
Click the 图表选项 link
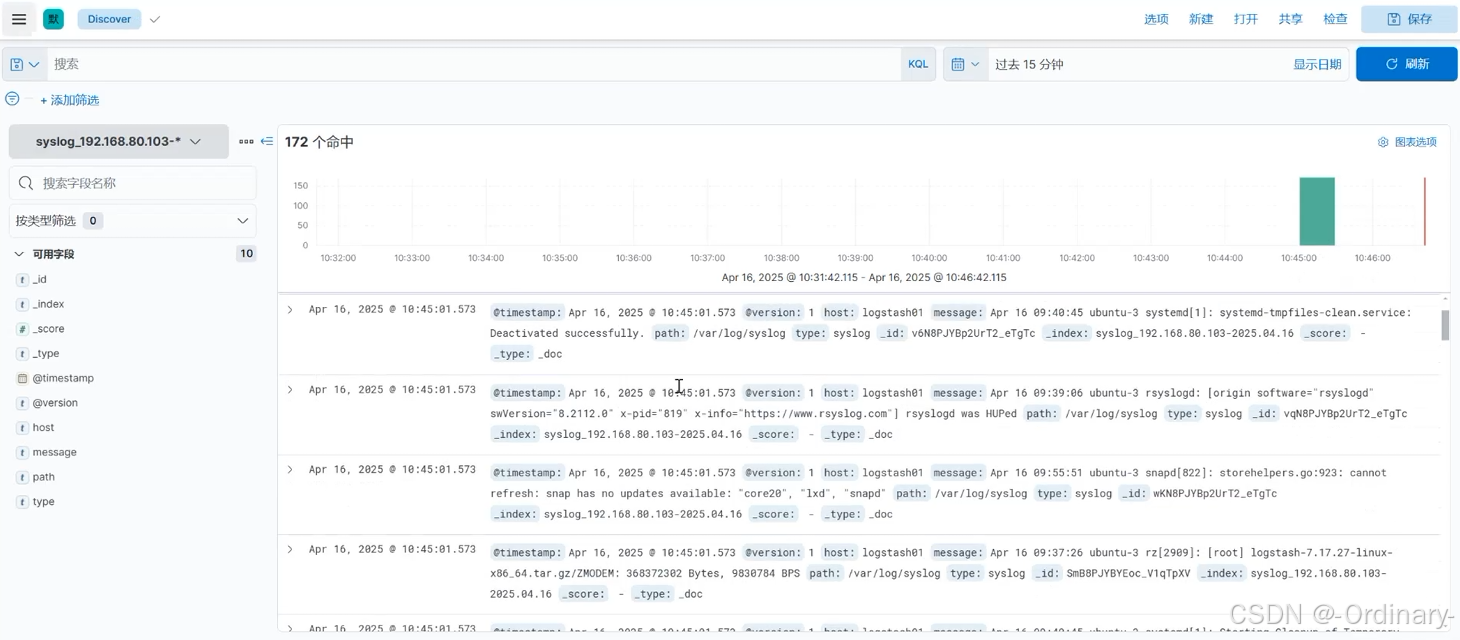(1415, 142)
